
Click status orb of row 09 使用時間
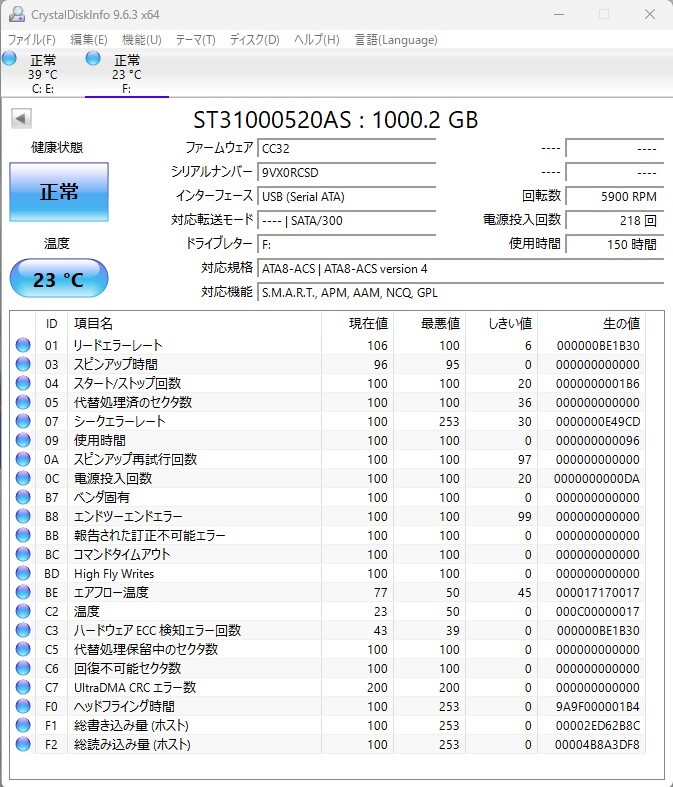(x=23, y=440)
